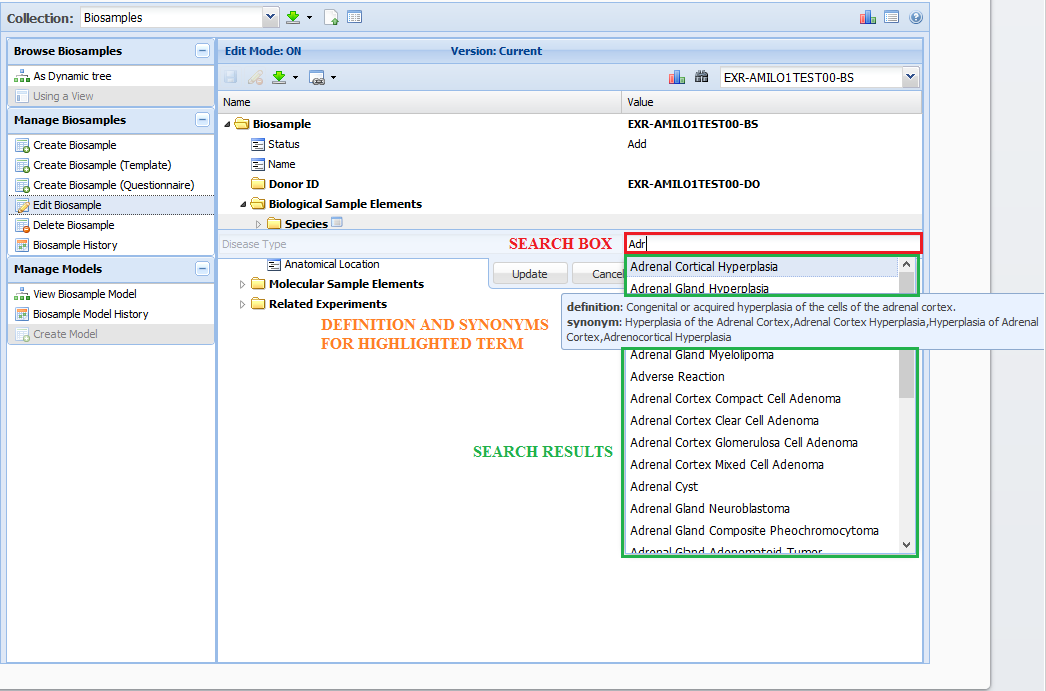1046x691 pixels.
Task: Click the help question mark icon
Action: [x=915, y=17]
